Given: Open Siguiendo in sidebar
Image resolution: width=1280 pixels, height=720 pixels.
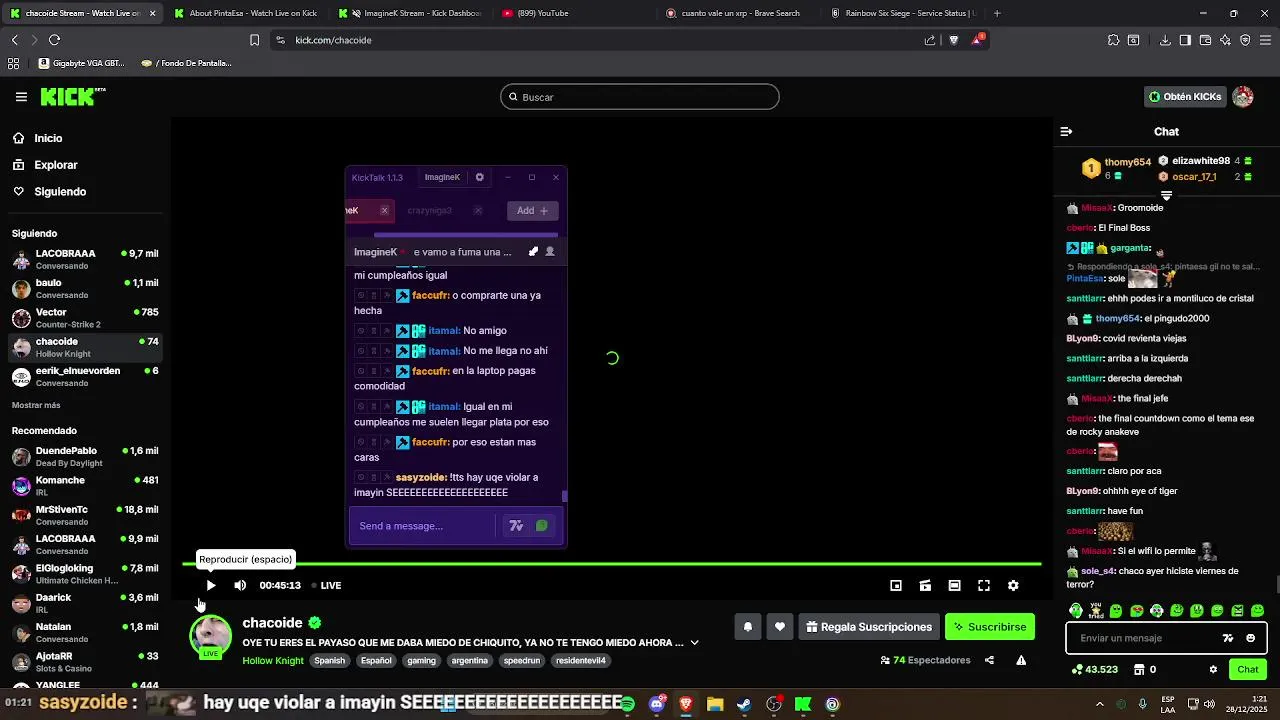Looking at the screenshot, I should tap(60, 191).
